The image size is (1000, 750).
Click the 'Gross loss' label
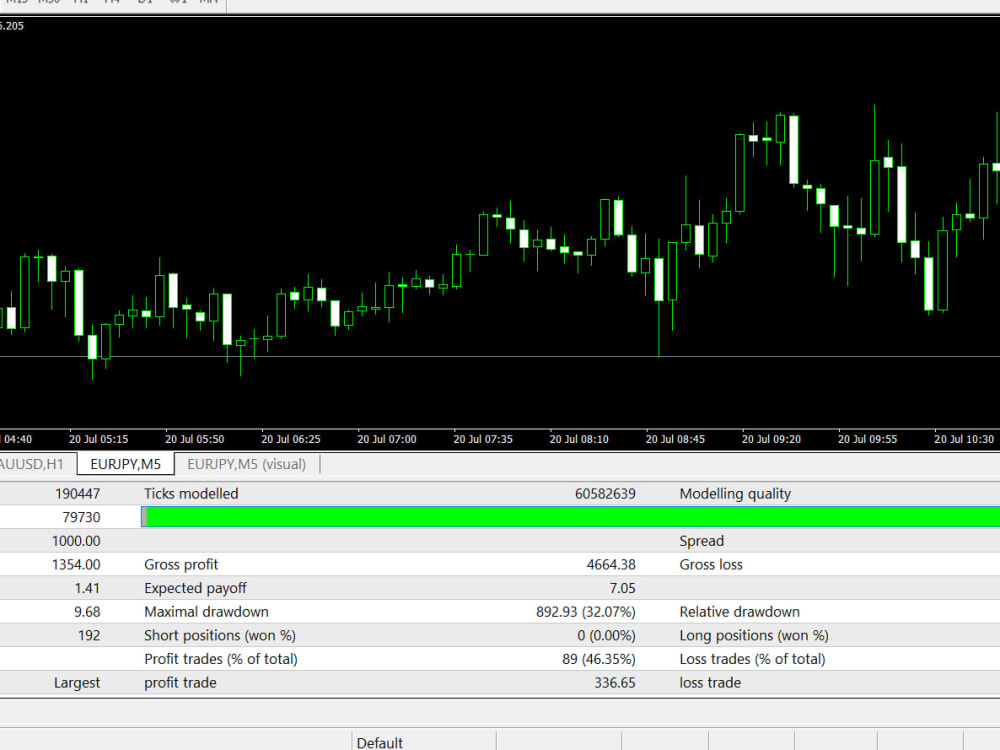pos(710,564)
